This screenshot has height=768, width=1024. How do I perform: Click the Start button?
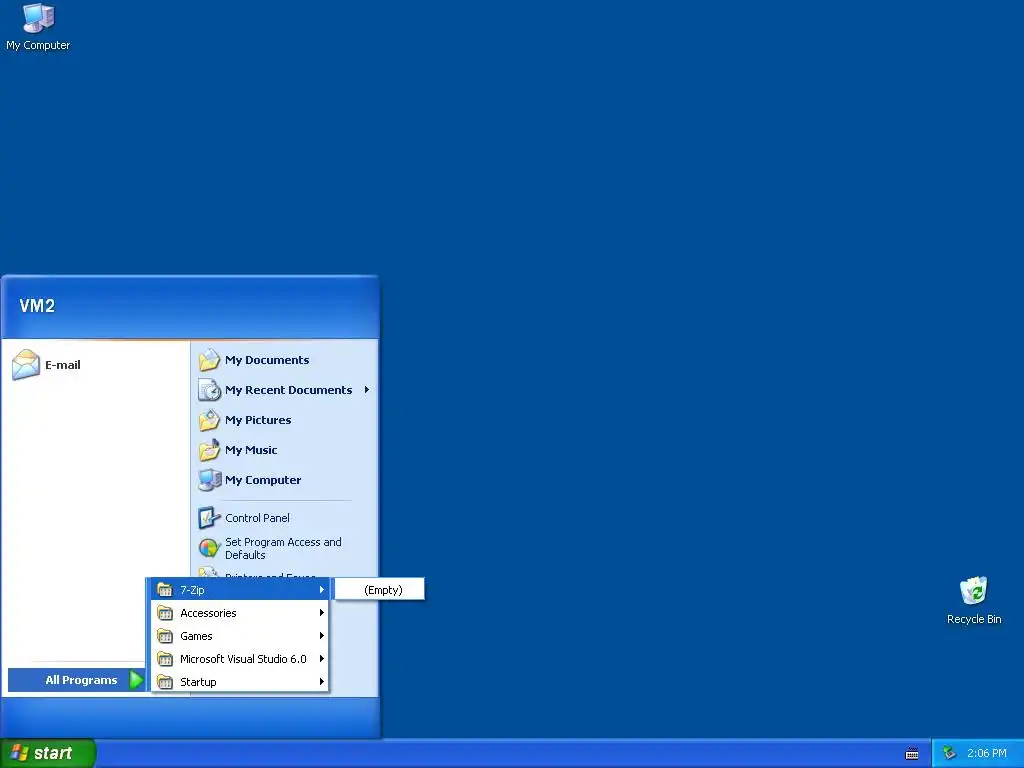coord(48,753)
